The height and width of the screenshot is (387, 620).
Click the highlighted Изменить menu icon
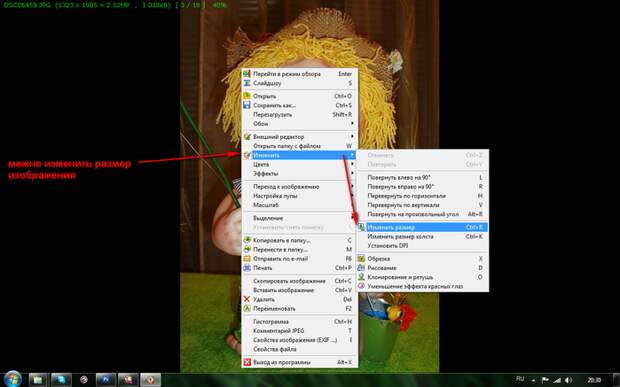247,155
